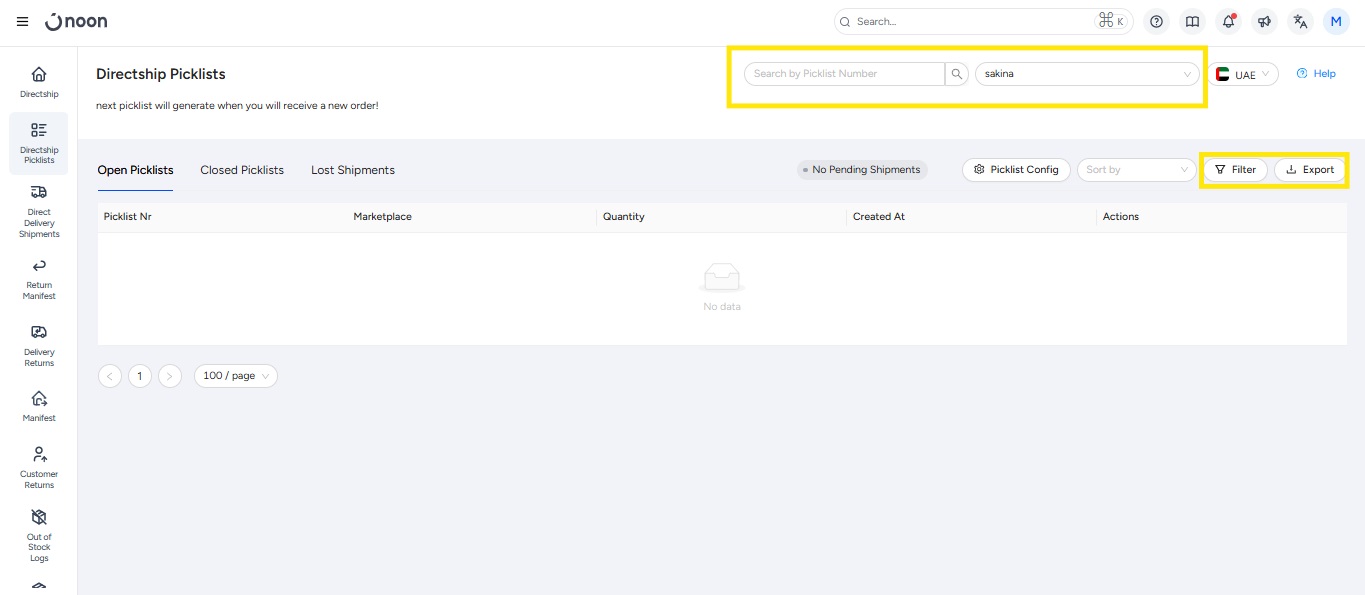1365x595 pixels.
Task: Click the Search by Picklist Number field
Action: point(844,74)
